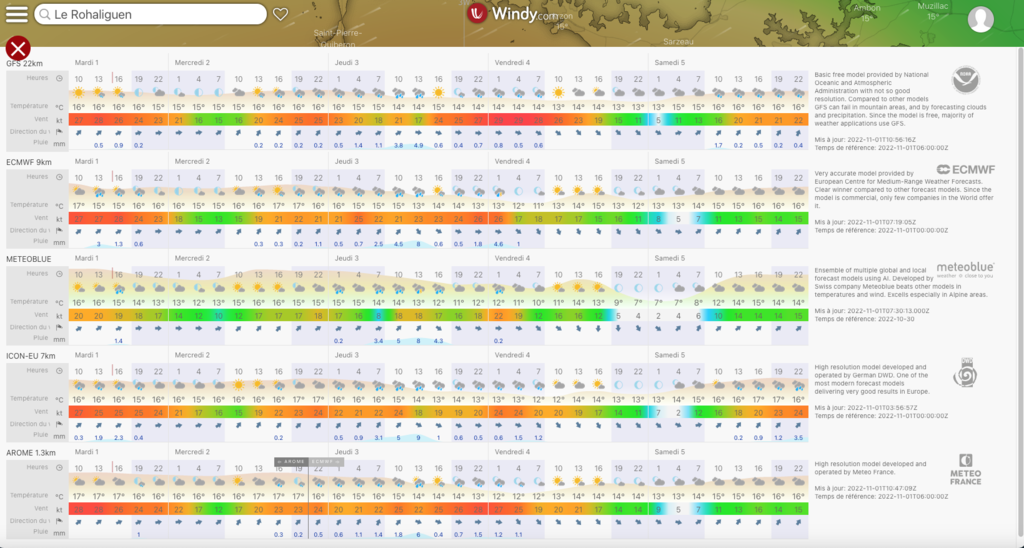The image size is (1024, 548).
Task: Select the GFS 22km model heading
Action: pos(25,63)
